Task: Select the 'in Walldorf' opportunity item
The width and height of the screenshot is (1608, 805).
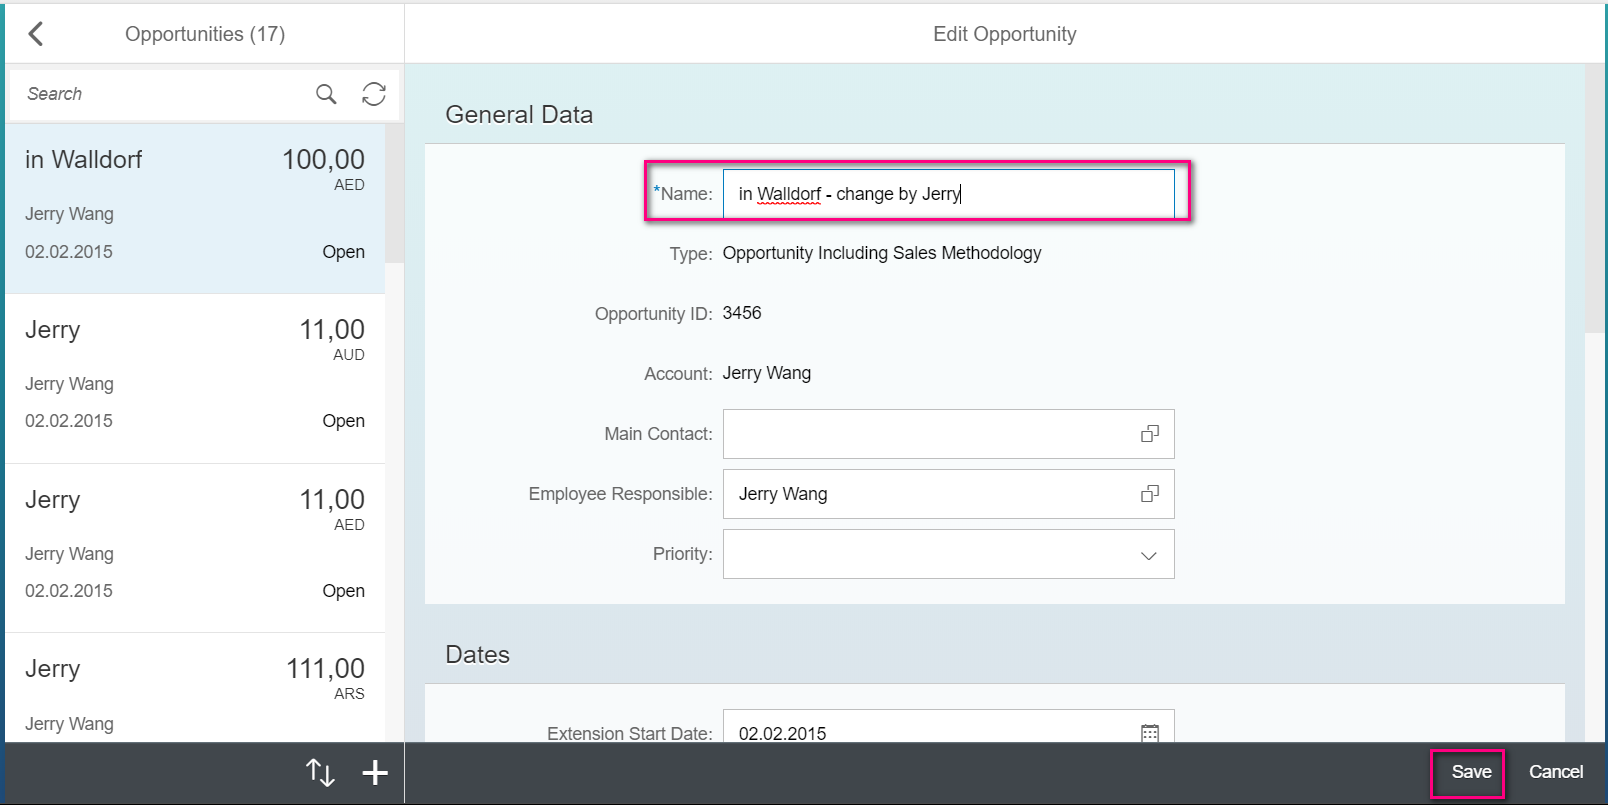Action: (195, 208)
